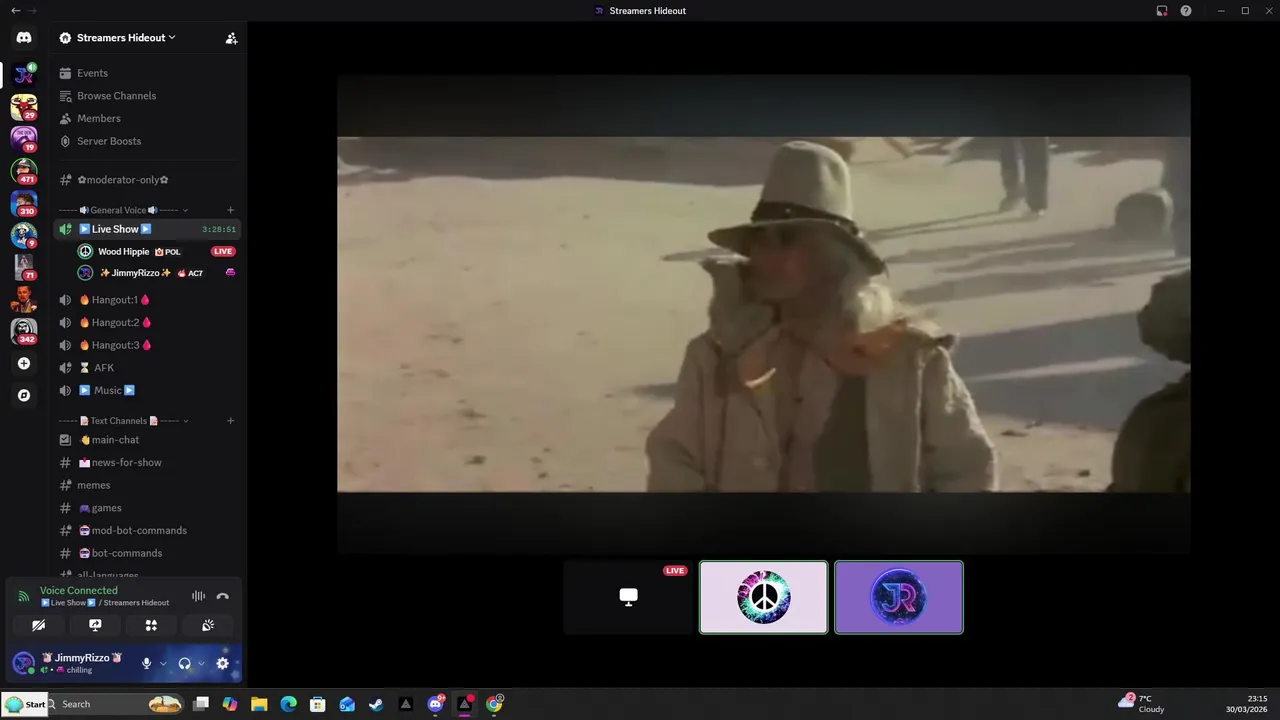Open Help question mark icon in title bar

1186,11
